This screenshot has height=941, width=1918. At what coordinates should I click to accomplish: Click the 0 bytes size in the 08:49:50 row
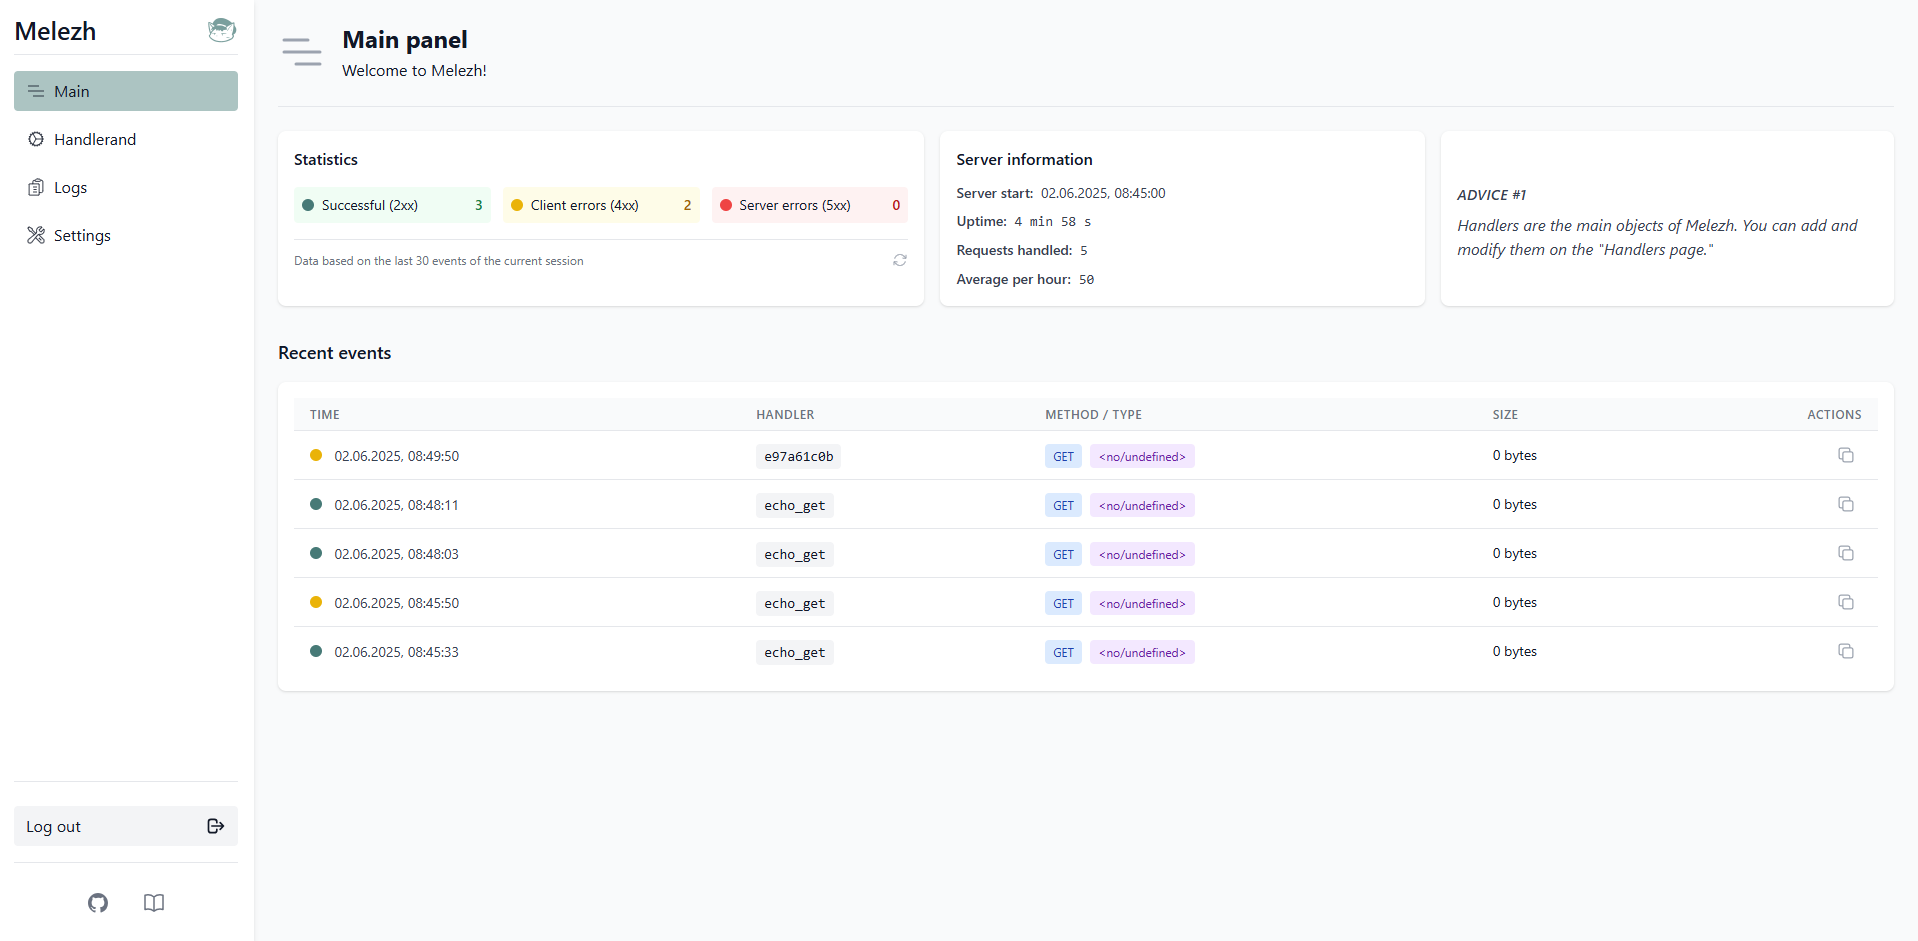pyautogui.click(x=1515, y=455)
